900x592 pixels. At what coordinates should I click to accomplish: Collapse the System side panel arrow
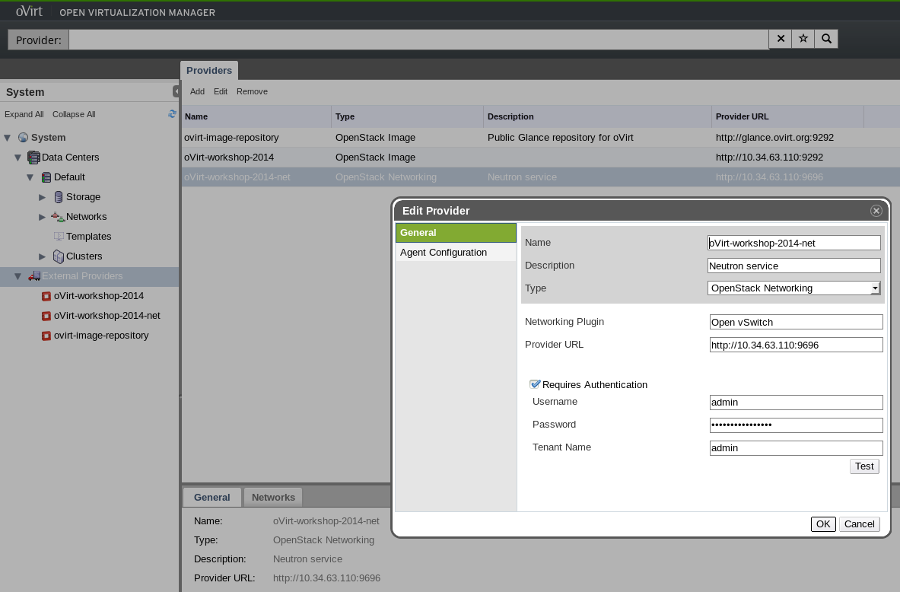click(176, 91)
